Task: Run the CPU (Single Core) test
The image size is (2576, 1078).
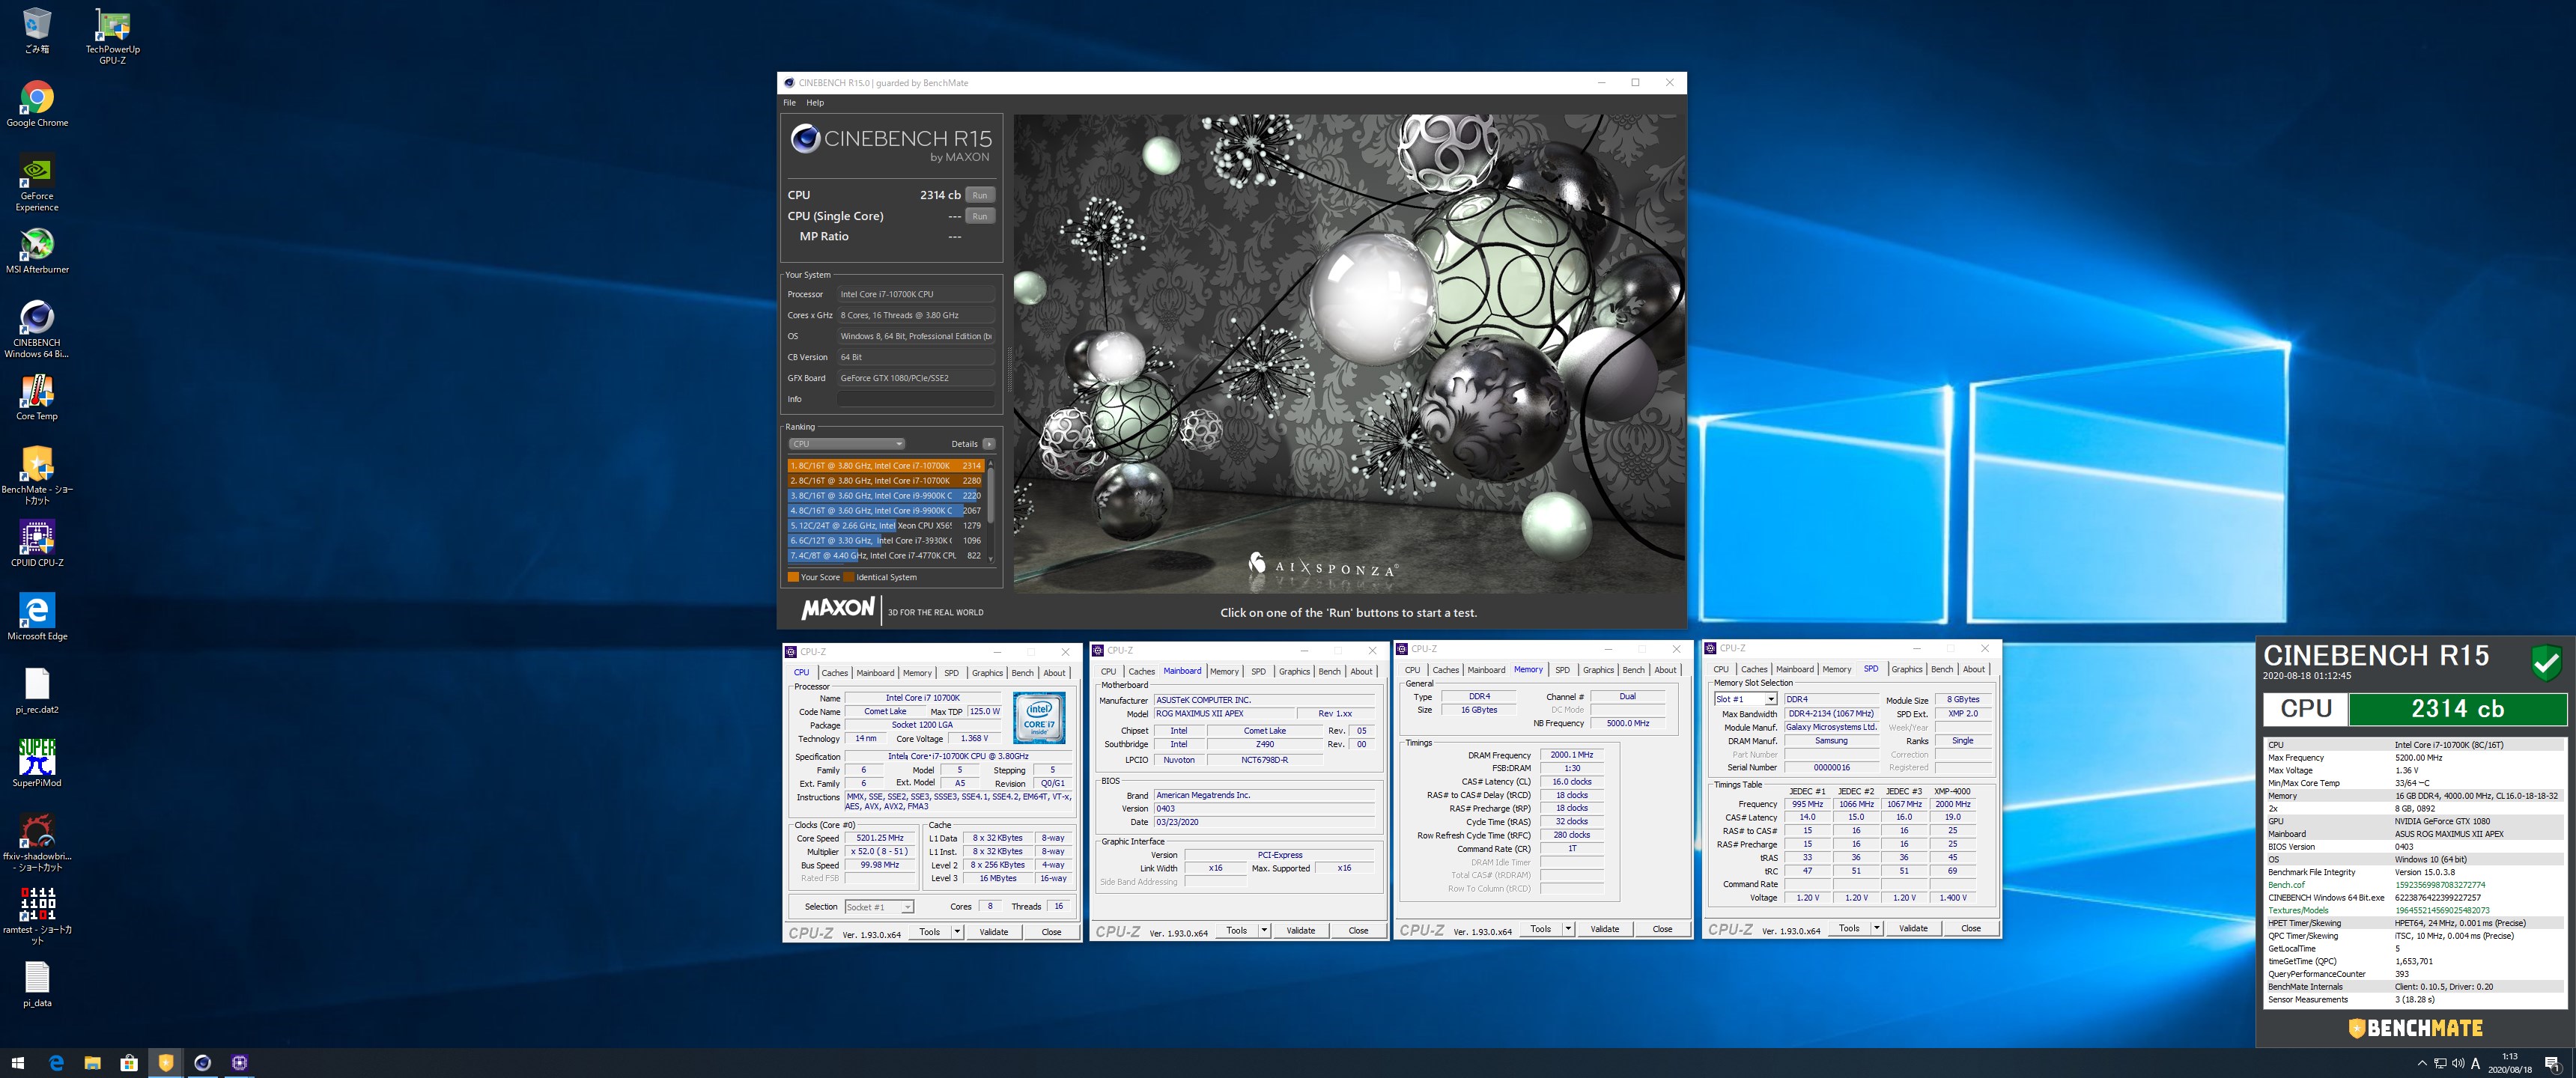Action: (980, 216)
